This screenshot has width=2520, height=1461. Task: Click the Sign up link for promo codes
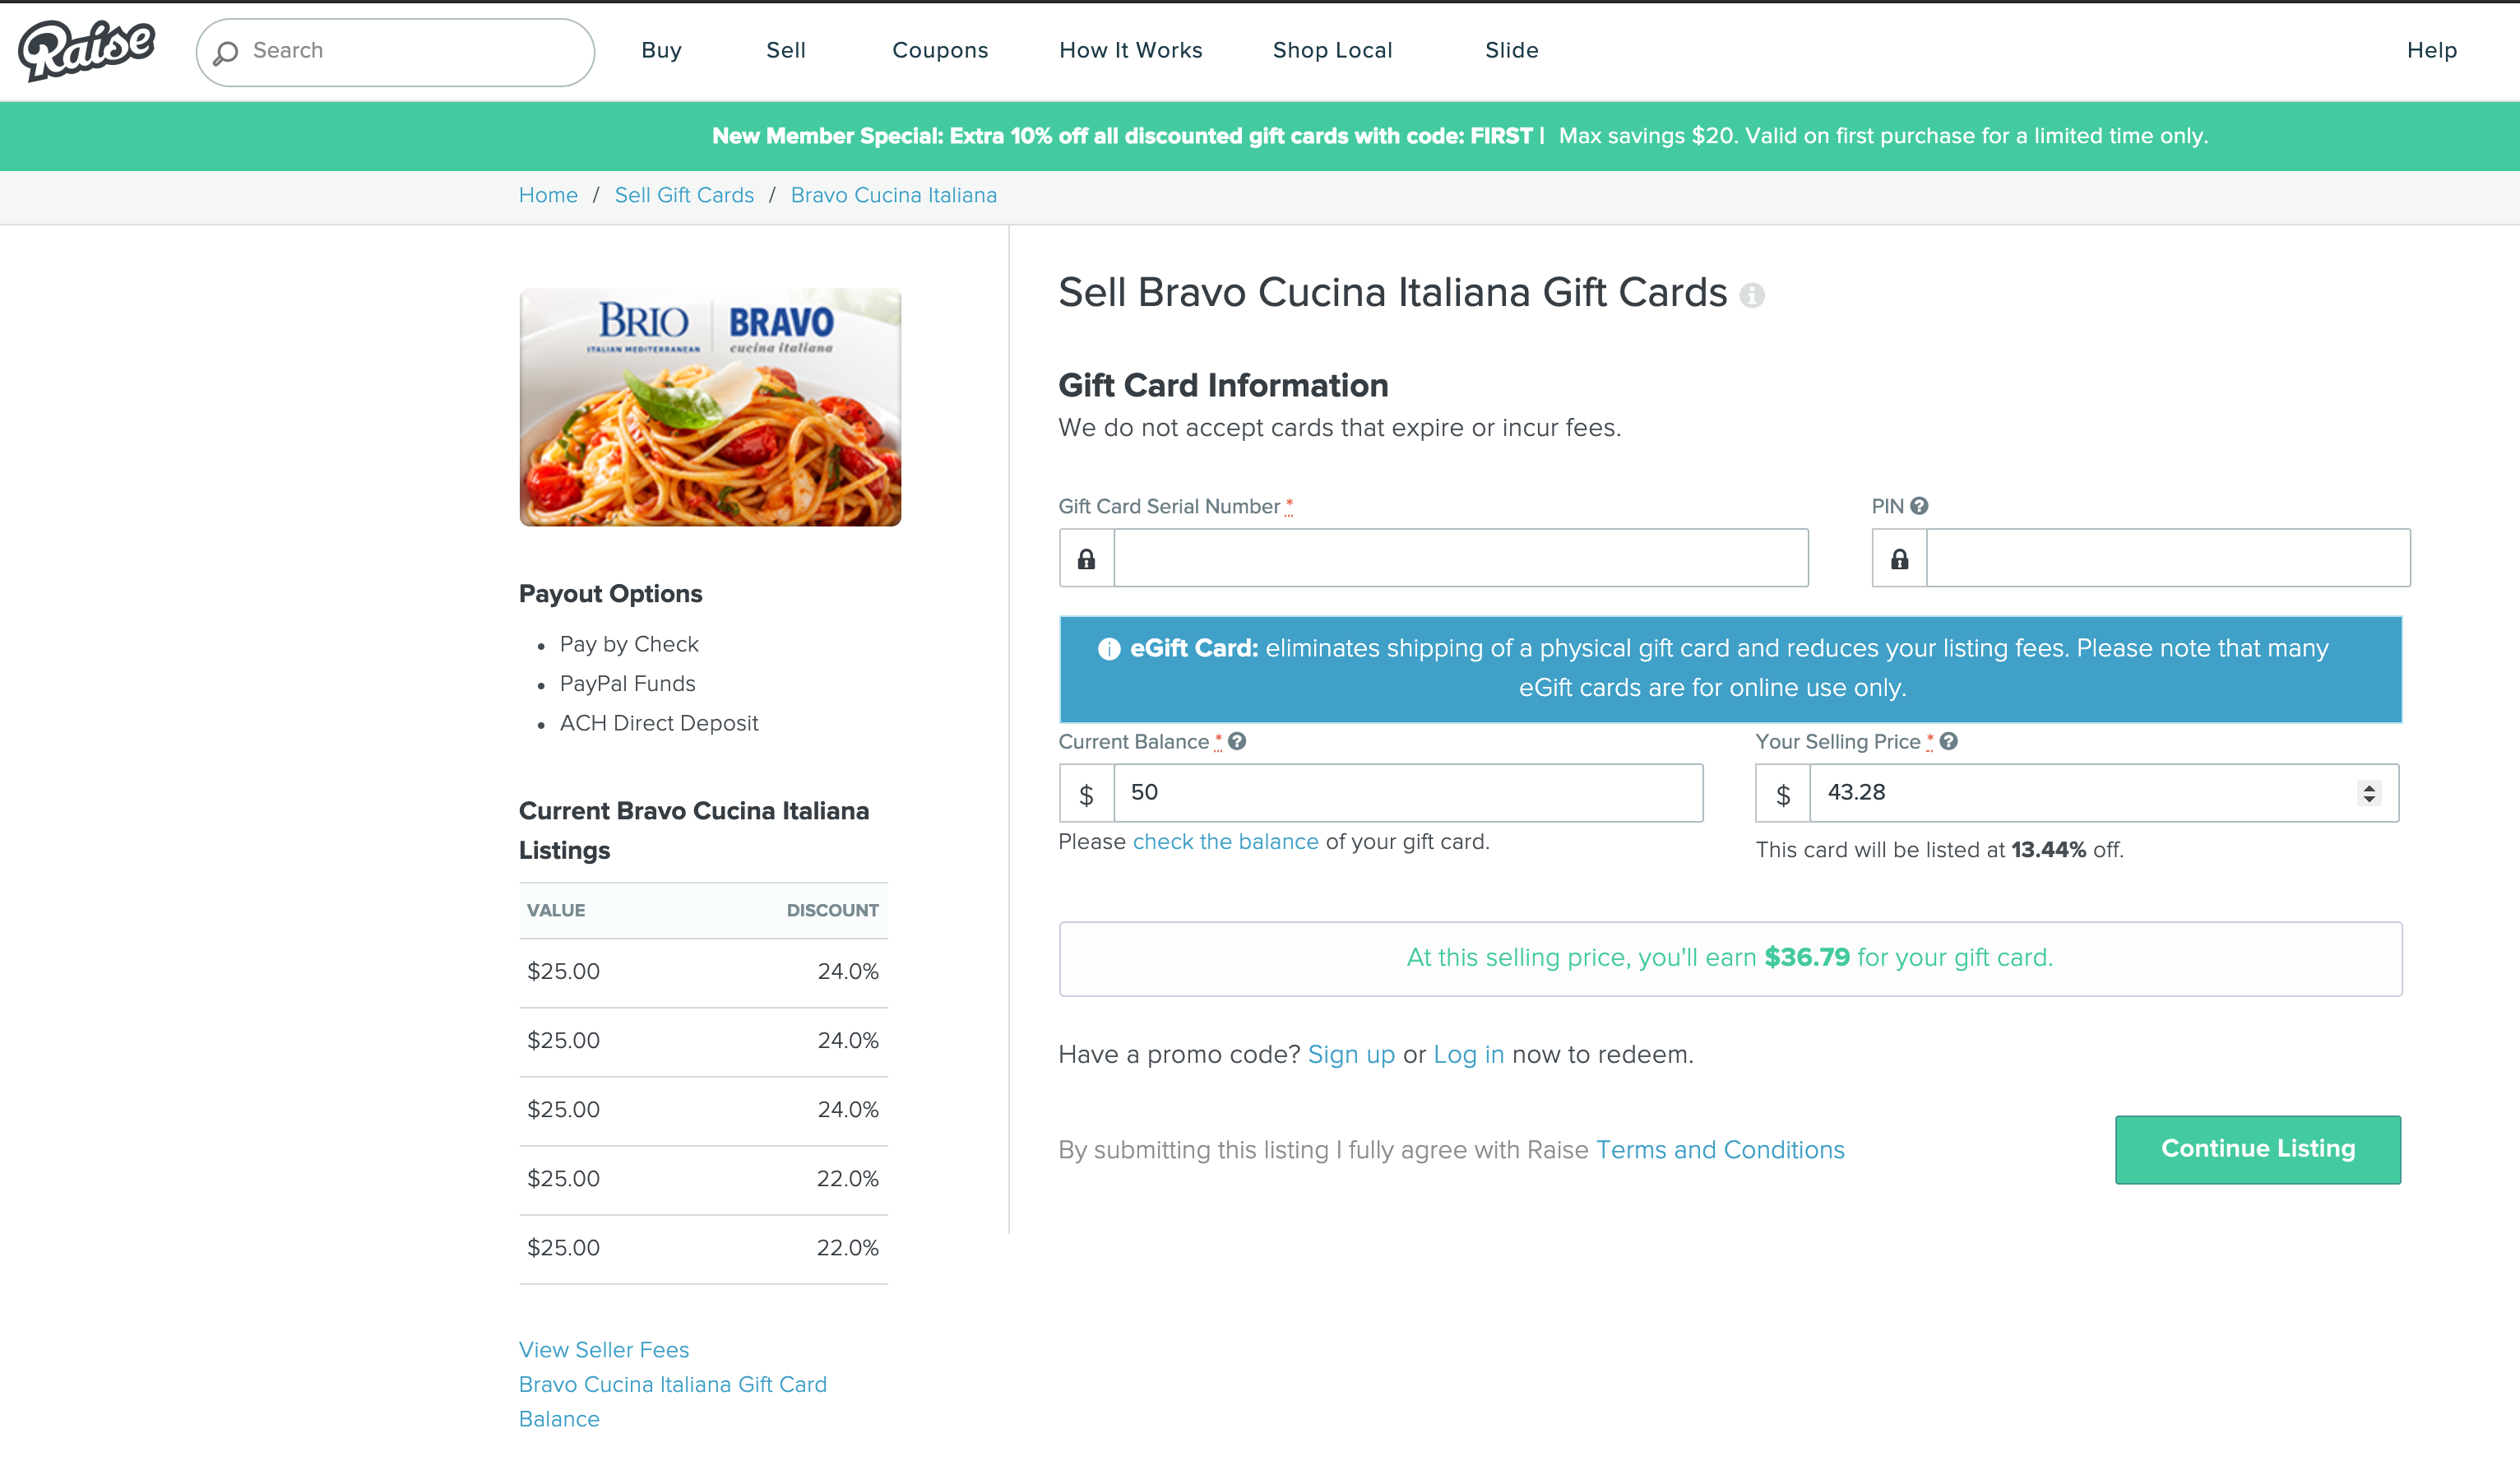tap(1351, 1055)
